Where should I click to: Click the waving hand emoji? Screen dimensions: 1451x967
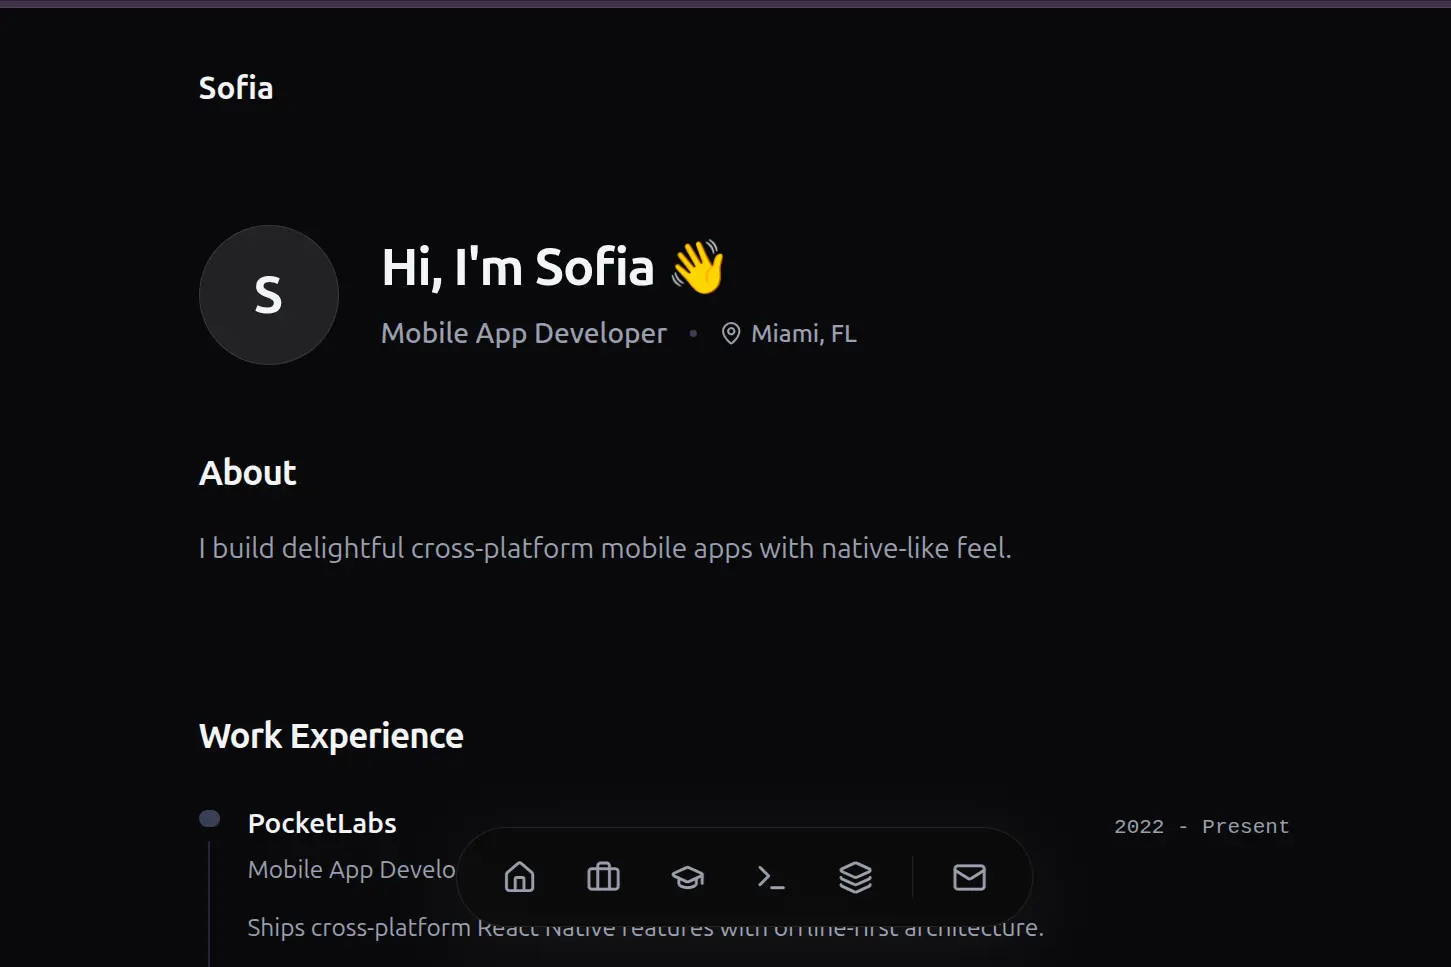698,267
